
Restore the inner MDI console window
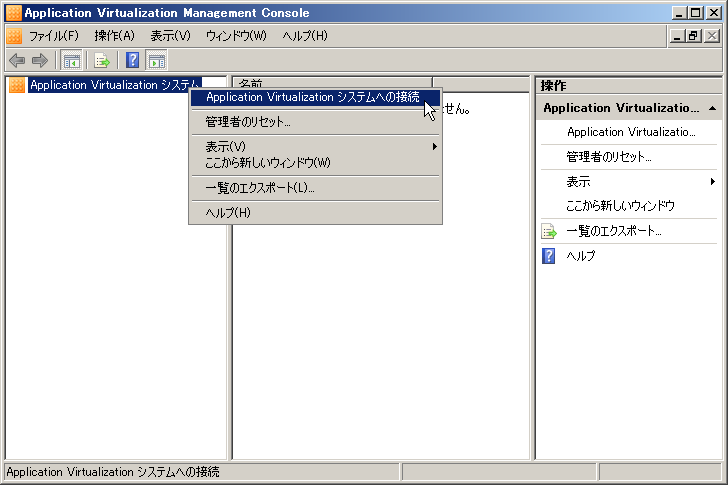[x=693, y=36]
